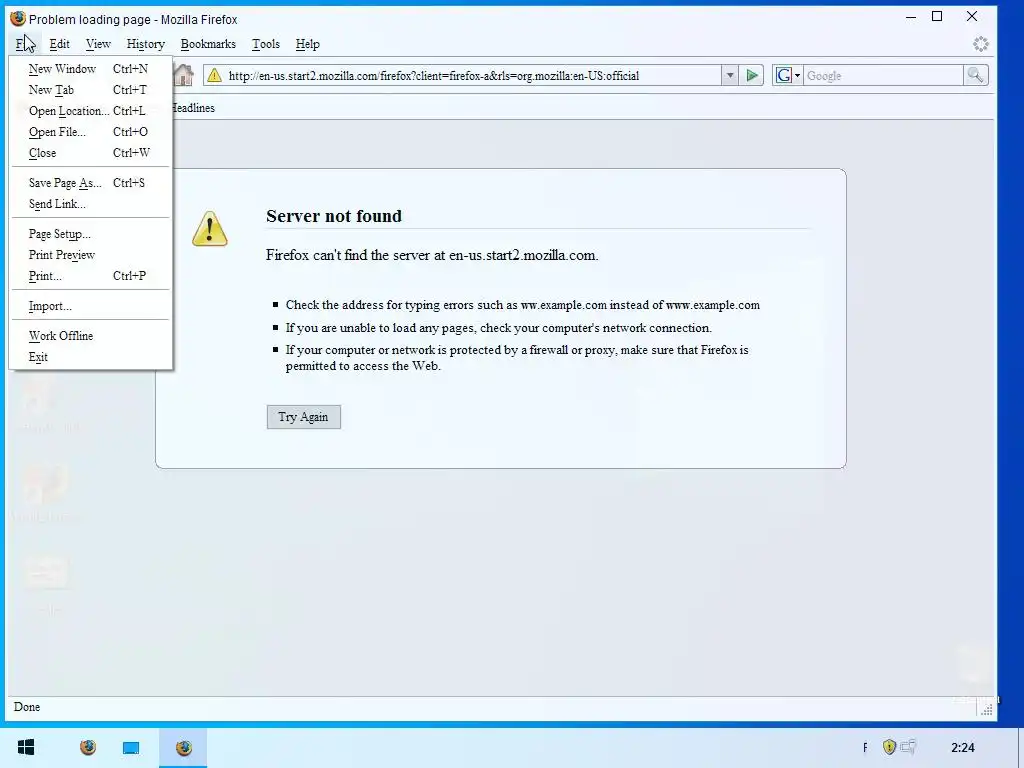
Task: Open the Bookmarks menu
Action: [208, 44]
